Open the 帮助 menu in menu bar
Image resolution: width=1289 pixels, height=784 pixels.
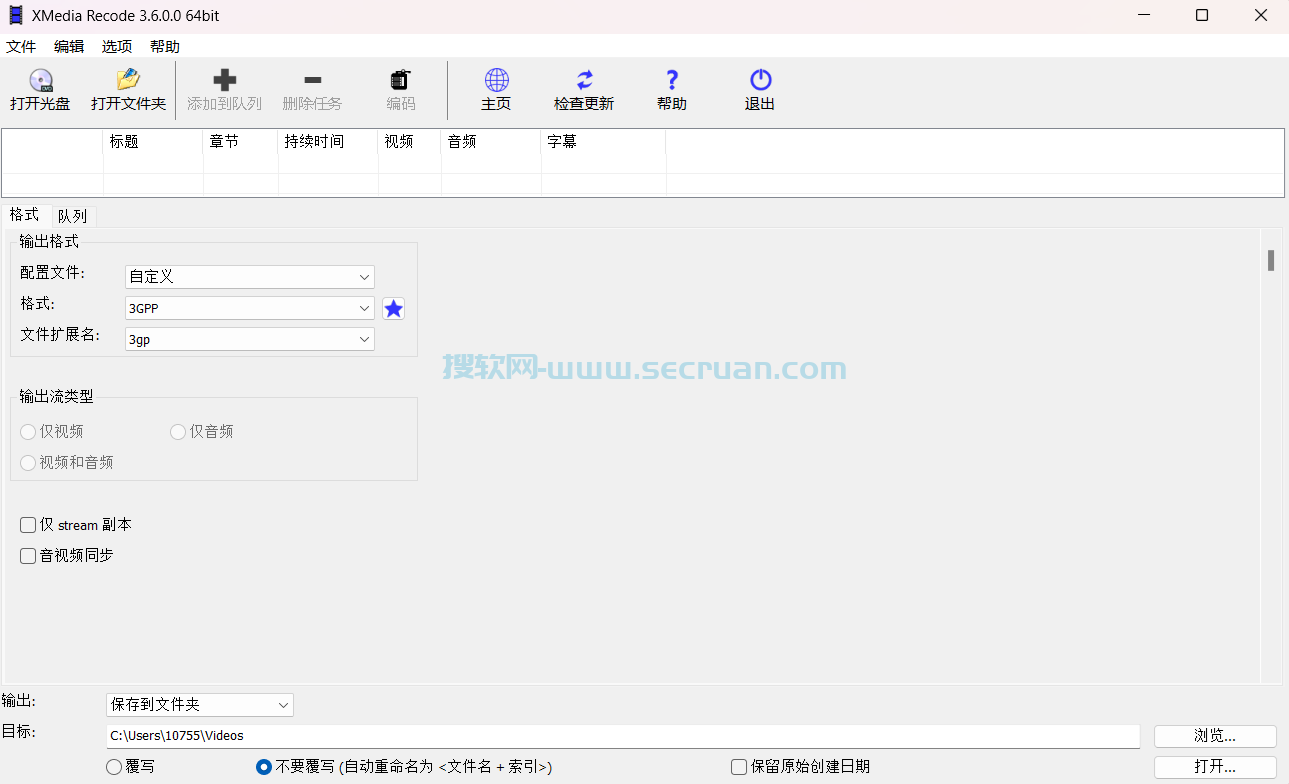(165, 46)
